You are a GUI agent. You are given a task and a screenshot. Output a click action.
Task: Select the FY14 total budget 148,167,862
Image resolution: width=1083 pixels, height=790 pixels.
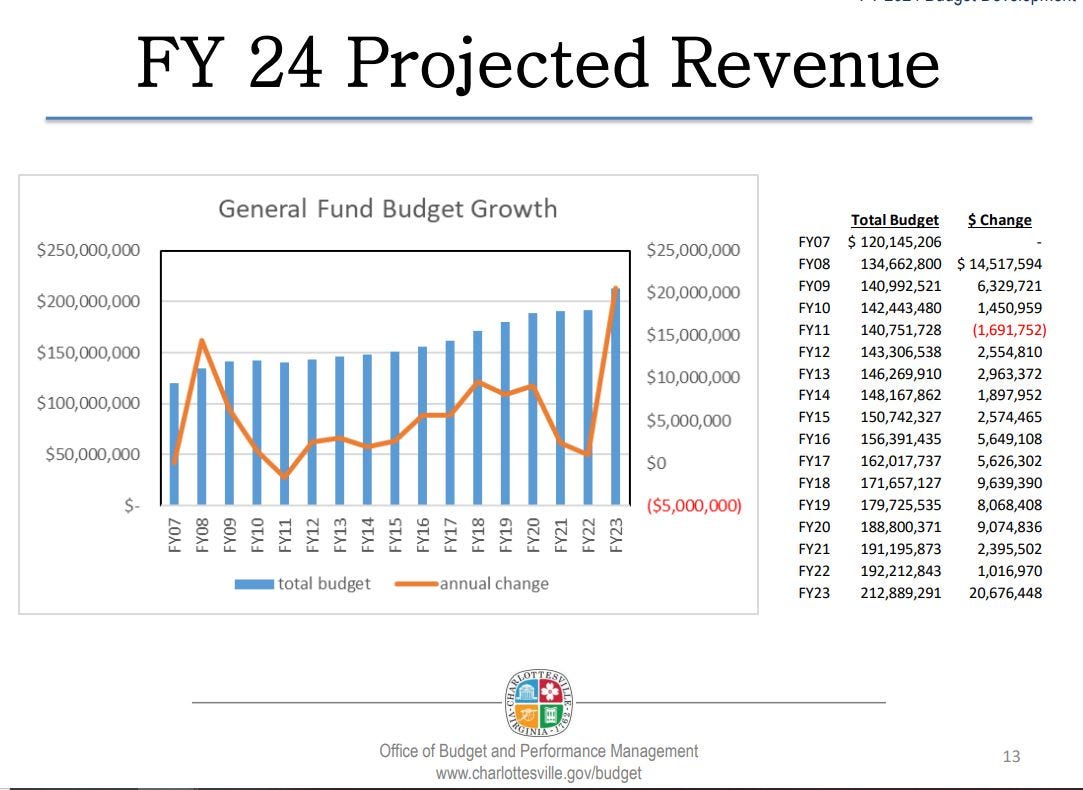click(901, 395)
